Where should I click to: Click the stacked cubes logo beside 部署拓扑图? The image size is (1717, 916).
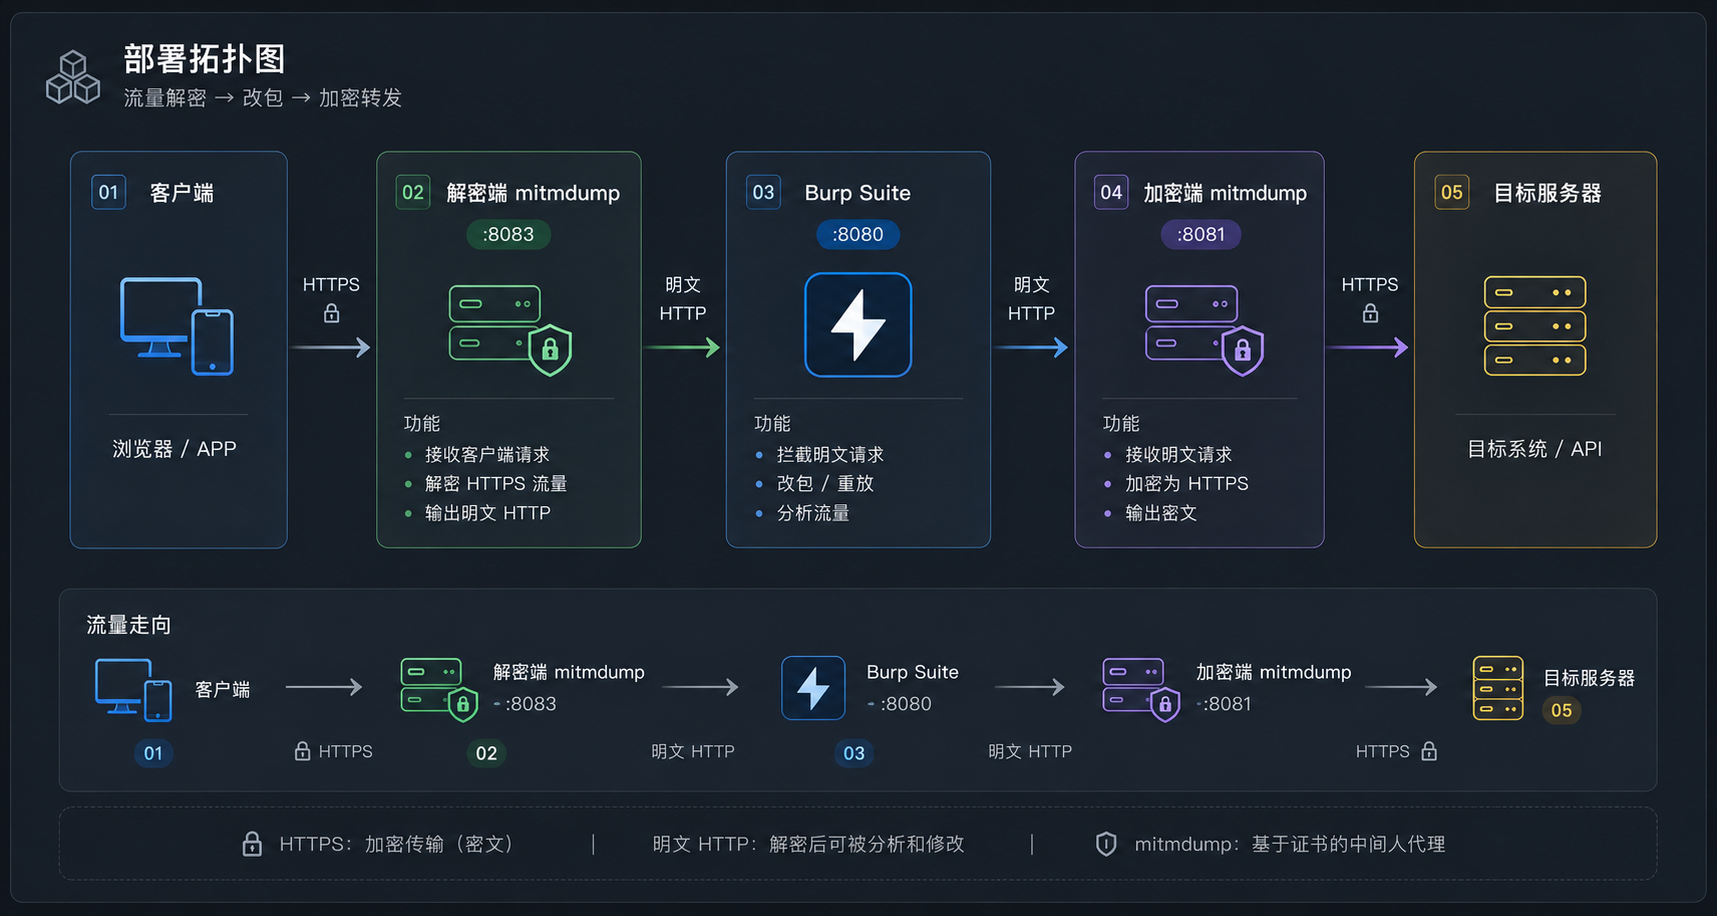coord(73,77)
